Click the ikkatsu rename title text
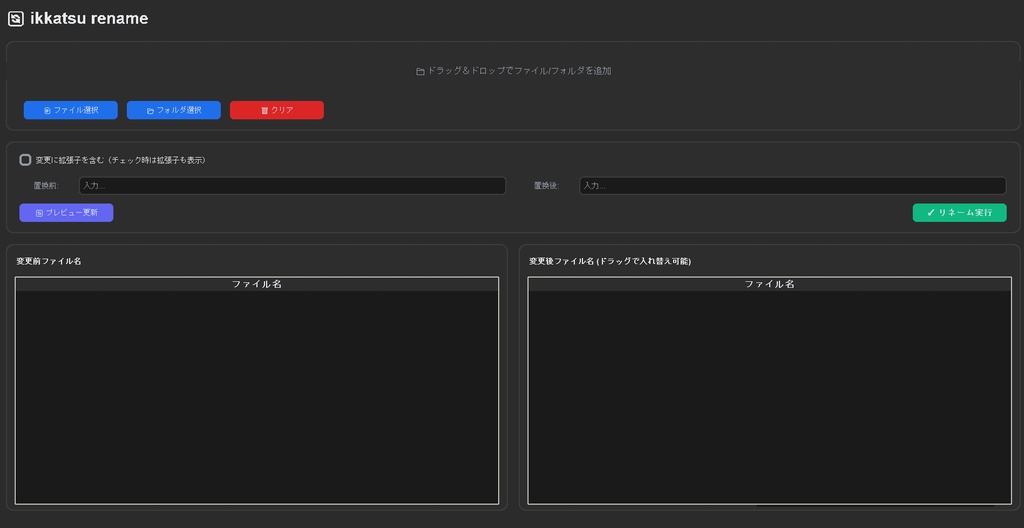The image size is (1024, 528). pyautogui.click(x=89, y=19)
